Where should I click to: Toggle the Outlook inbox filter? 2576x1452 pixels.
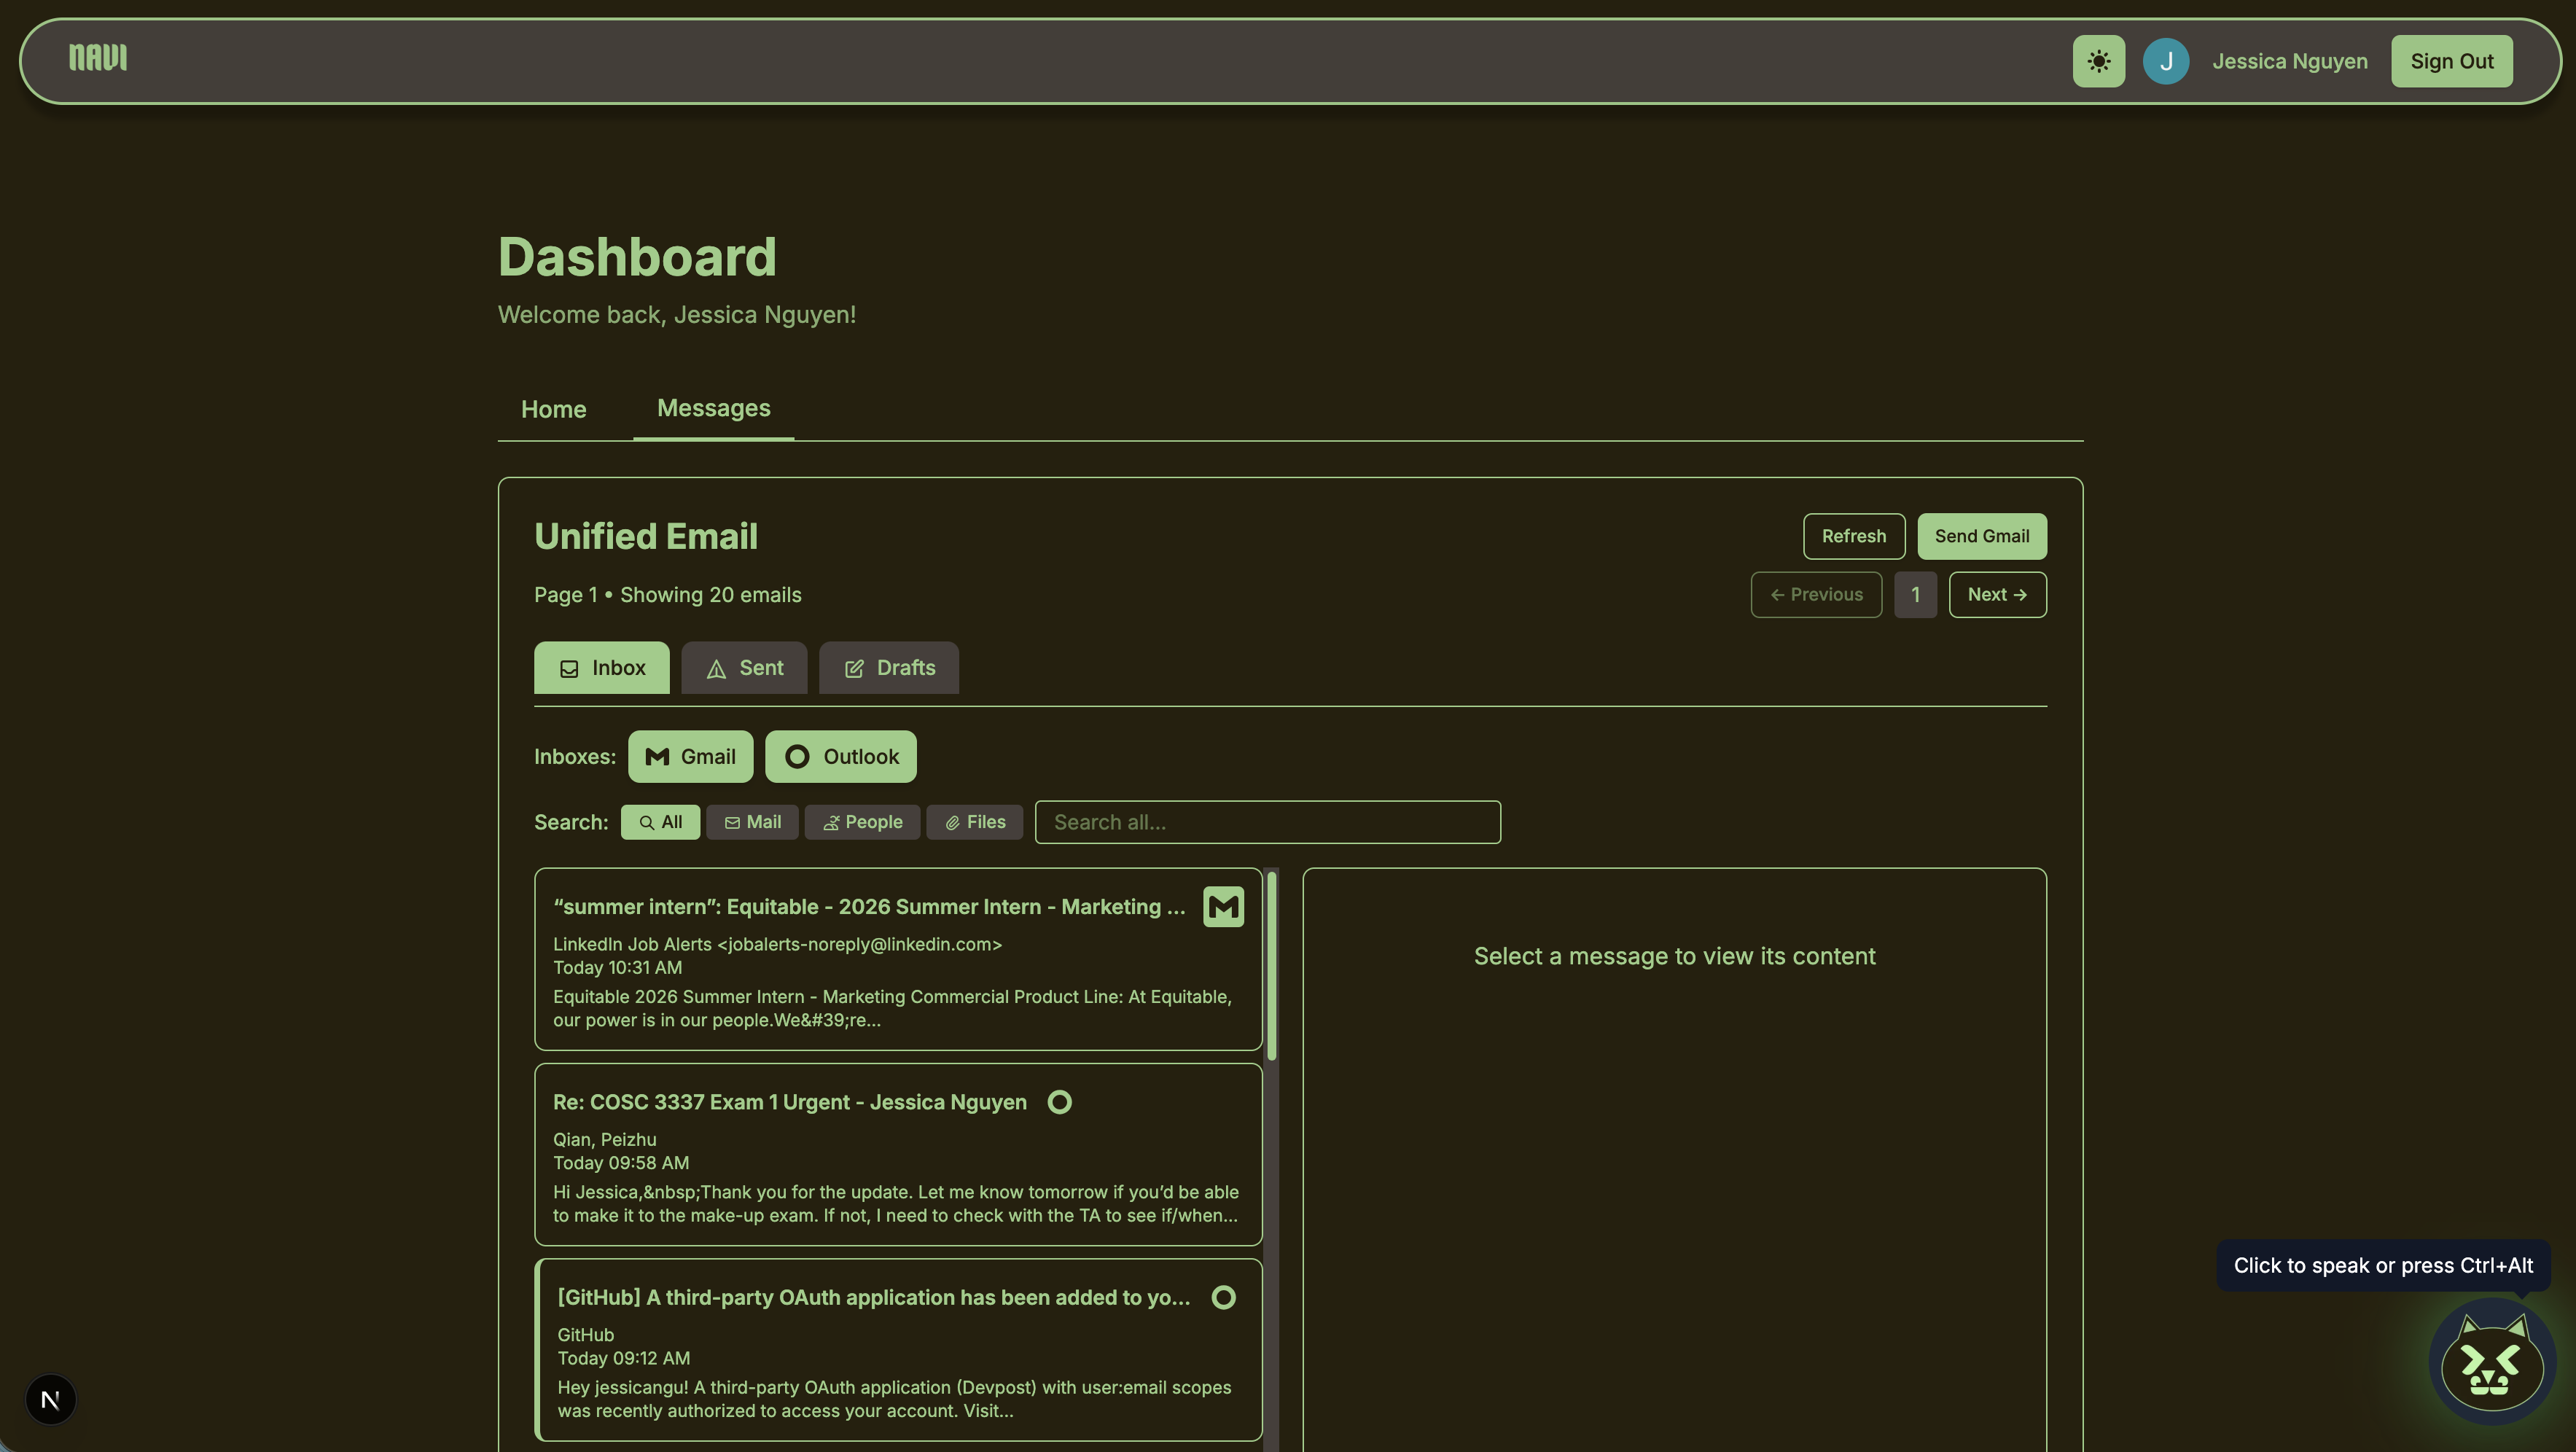point(840,757)
